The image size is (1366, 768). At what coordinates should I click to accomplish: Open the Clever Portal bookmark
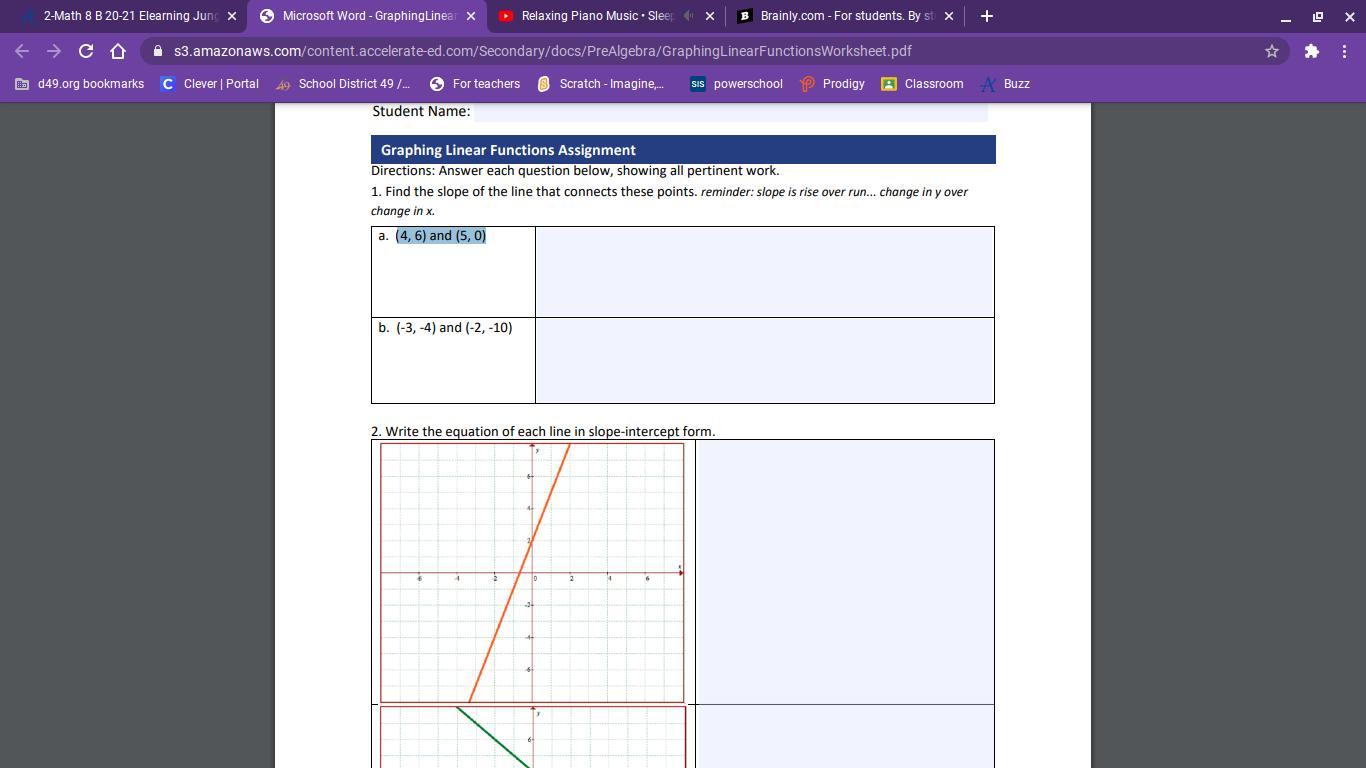tap(210, 84)
